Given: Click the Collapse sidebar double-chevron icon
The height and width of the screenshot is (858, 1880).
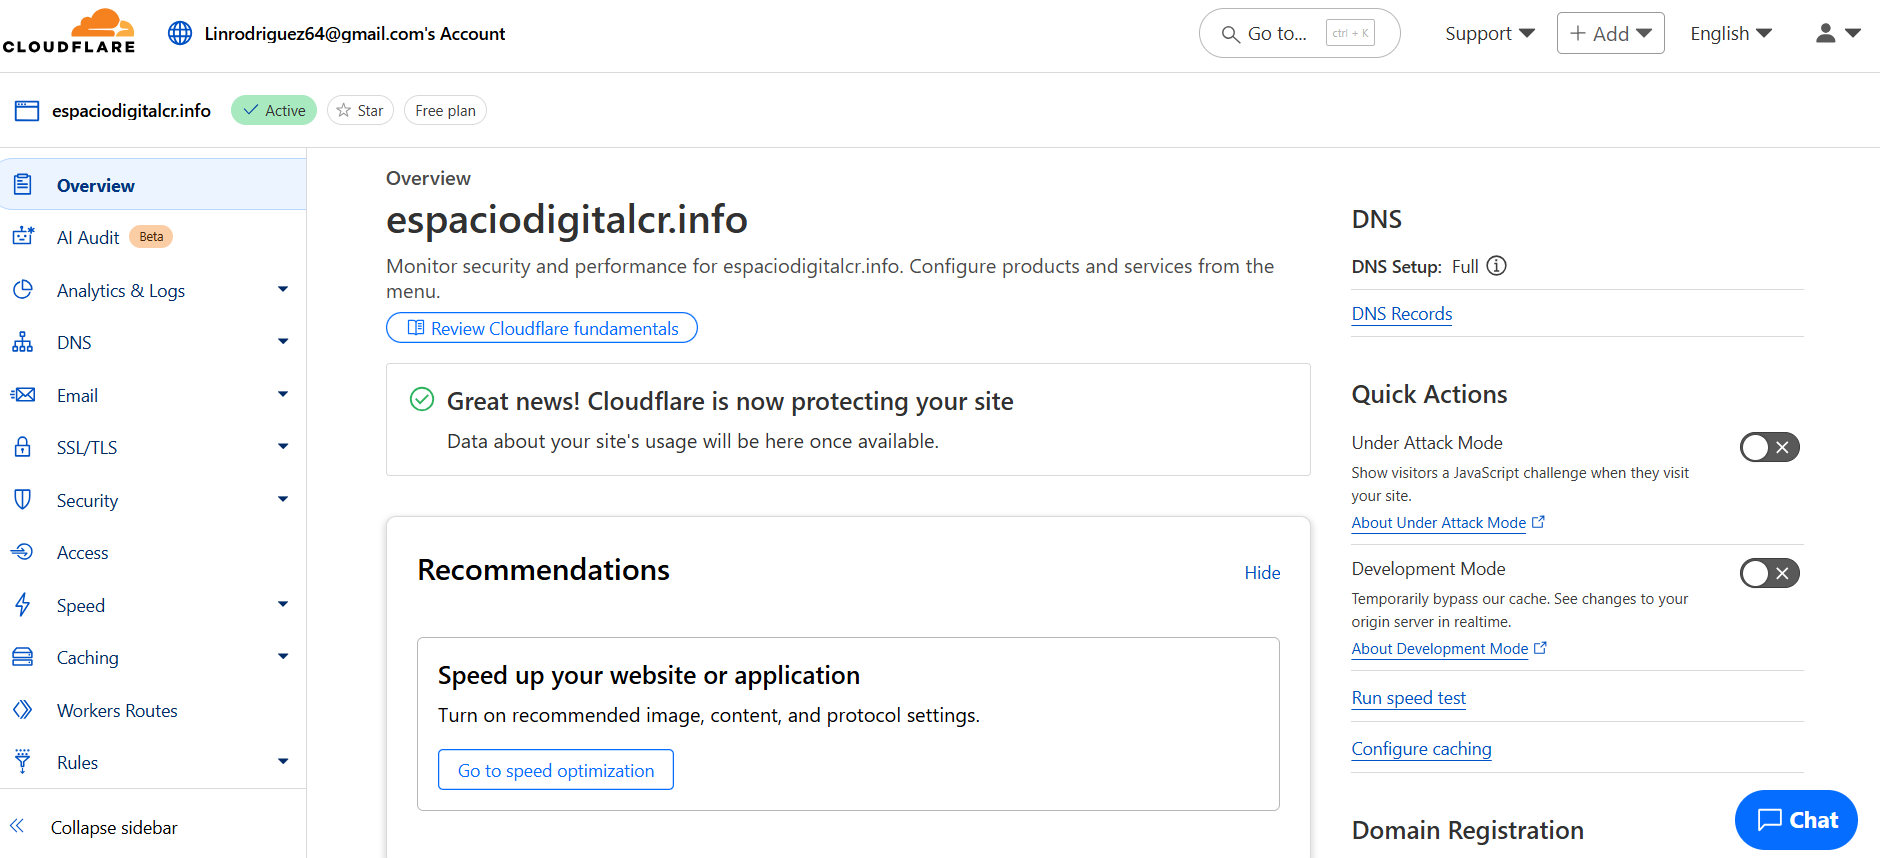Looking at the screenshot, I should [17, 826].
